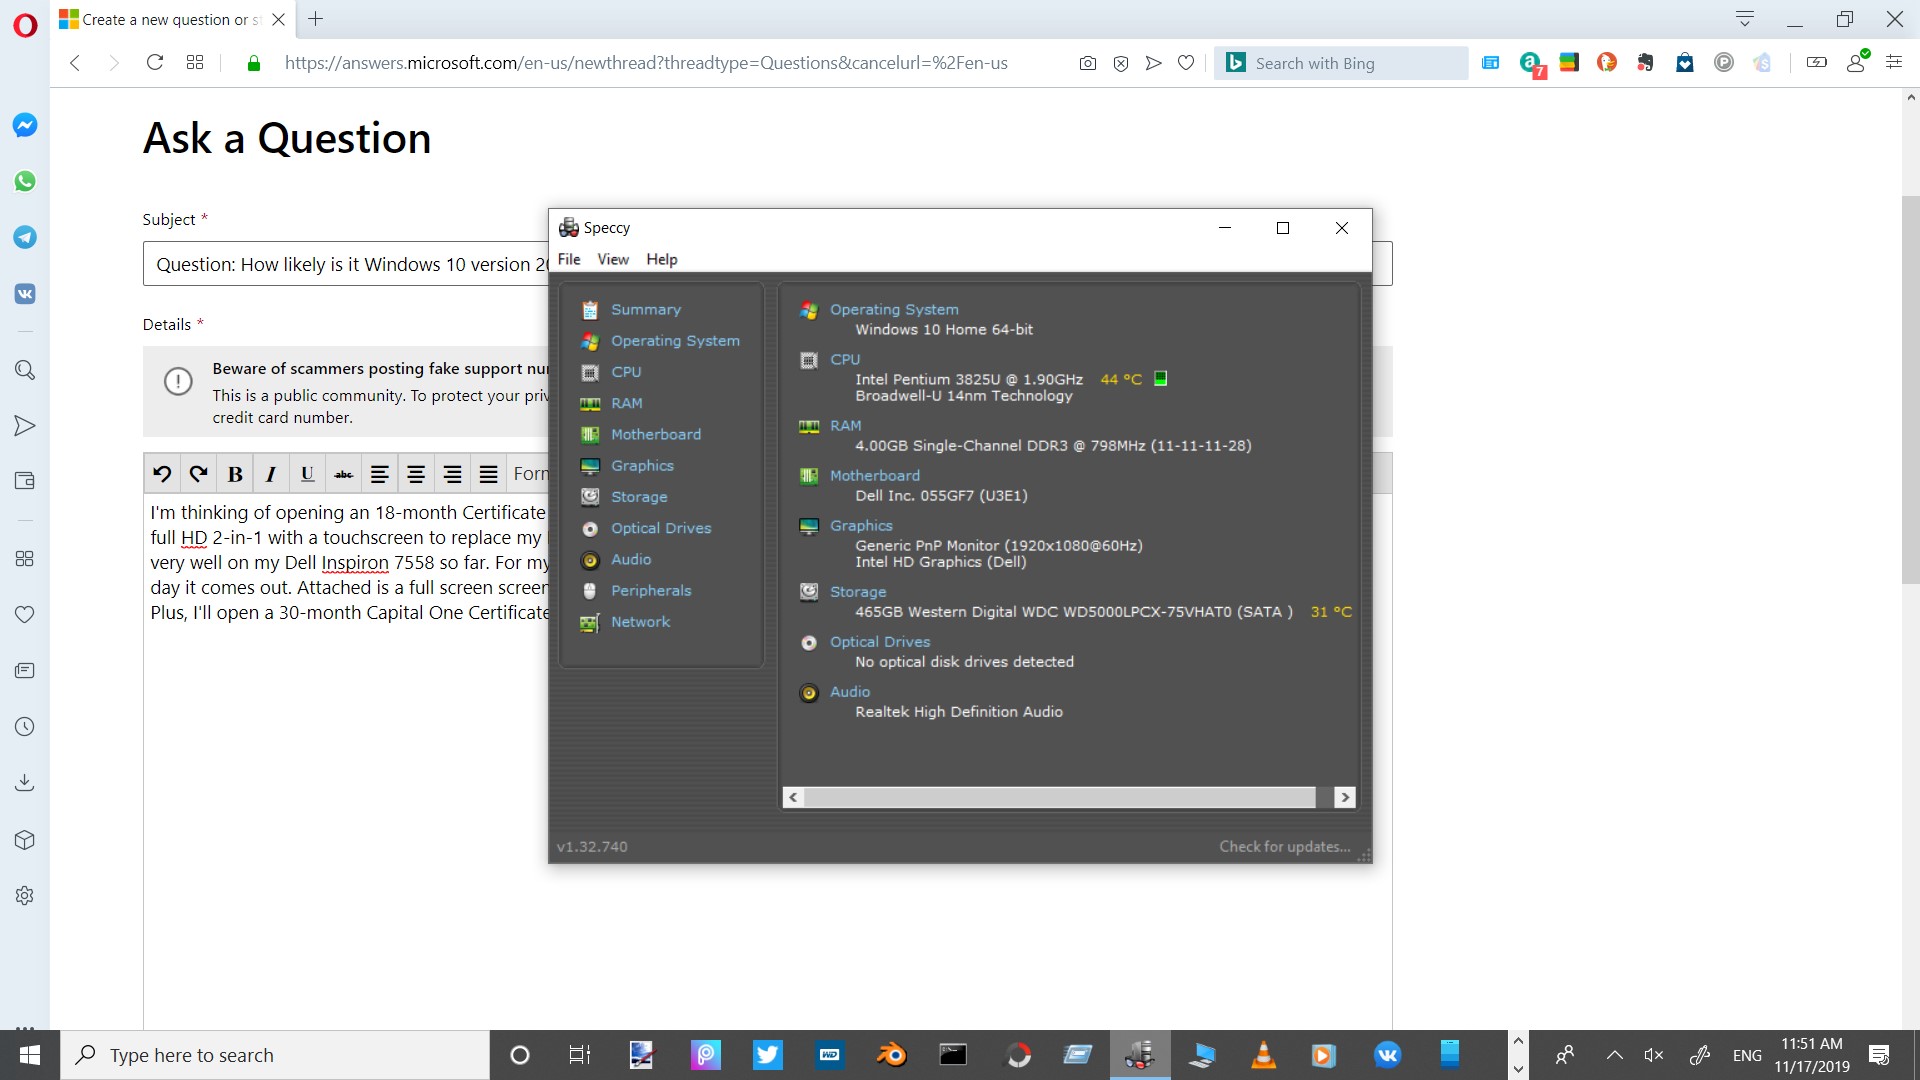Click Speccy scrollbar left arrow

coord(793,797)
